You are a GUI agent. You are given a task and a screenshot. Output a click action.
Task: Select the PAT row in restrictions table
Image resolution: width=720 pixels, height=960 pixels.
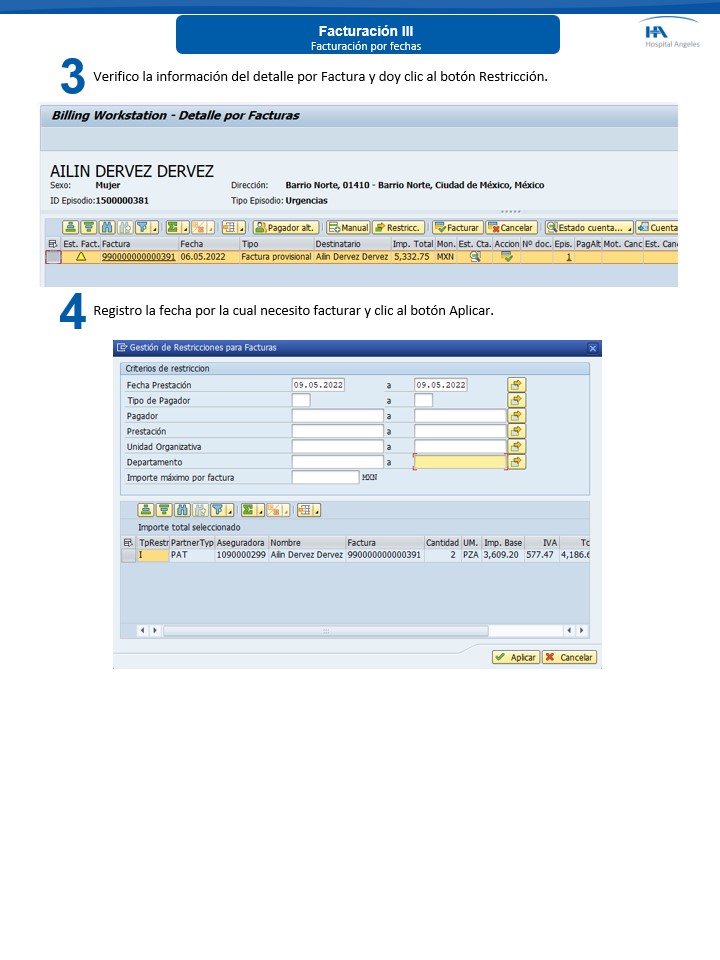pos(128,555)
